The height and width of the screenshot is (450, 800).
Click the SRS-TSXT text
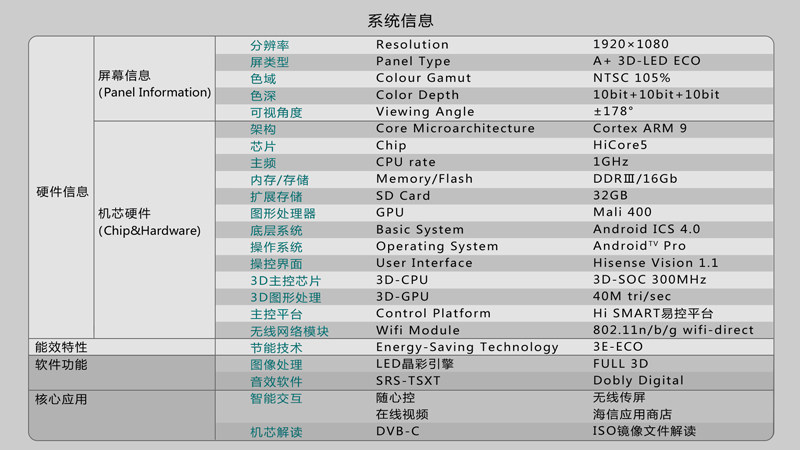[x=408, y=381]
